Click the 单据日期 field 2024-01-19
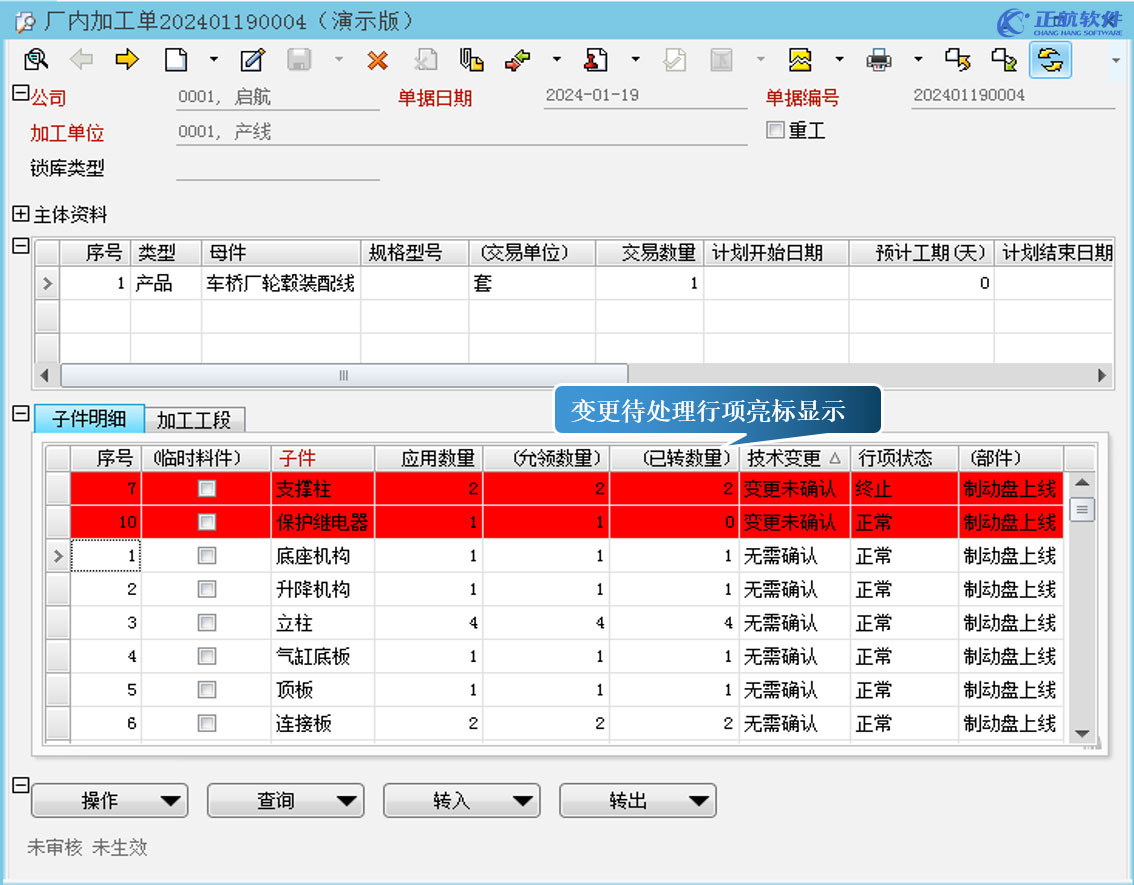Image resolution: width=1134 pixels, height=885 pixels. pyautogui.click(x=645, y=95)
